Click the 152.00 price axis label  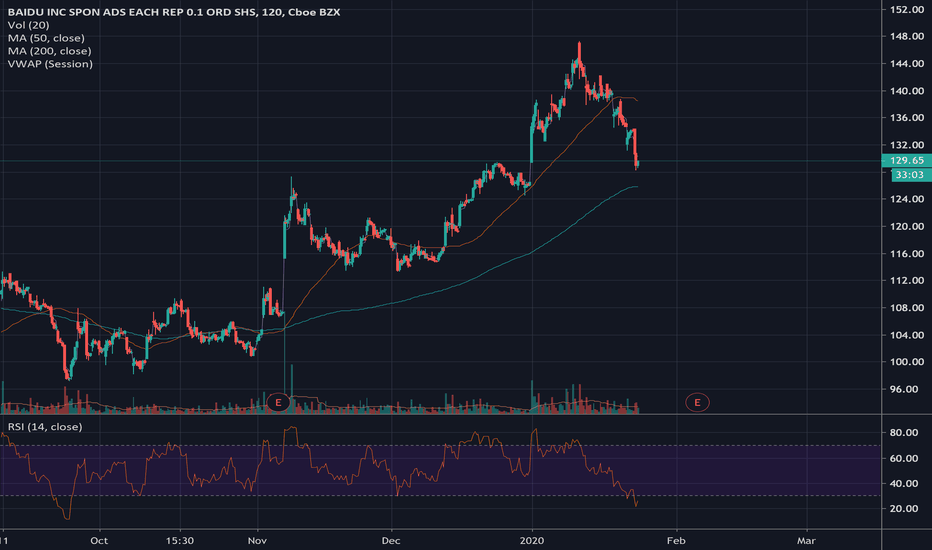point(906,10)
